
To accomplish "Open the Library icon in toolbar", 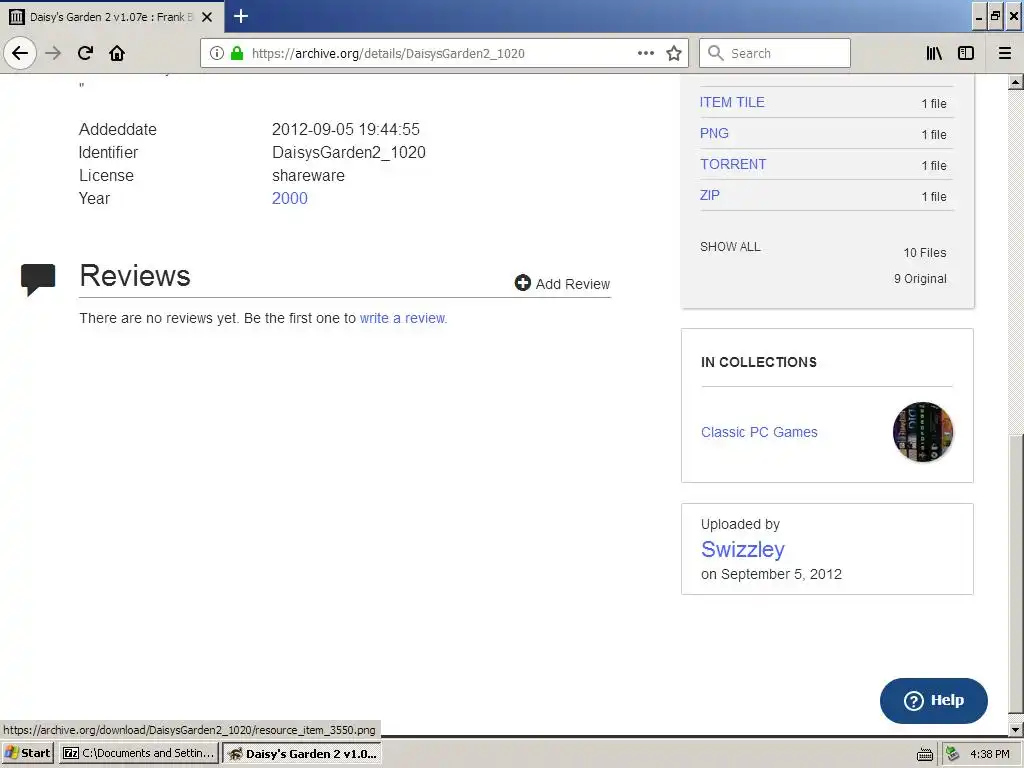I will pos(934,53).
